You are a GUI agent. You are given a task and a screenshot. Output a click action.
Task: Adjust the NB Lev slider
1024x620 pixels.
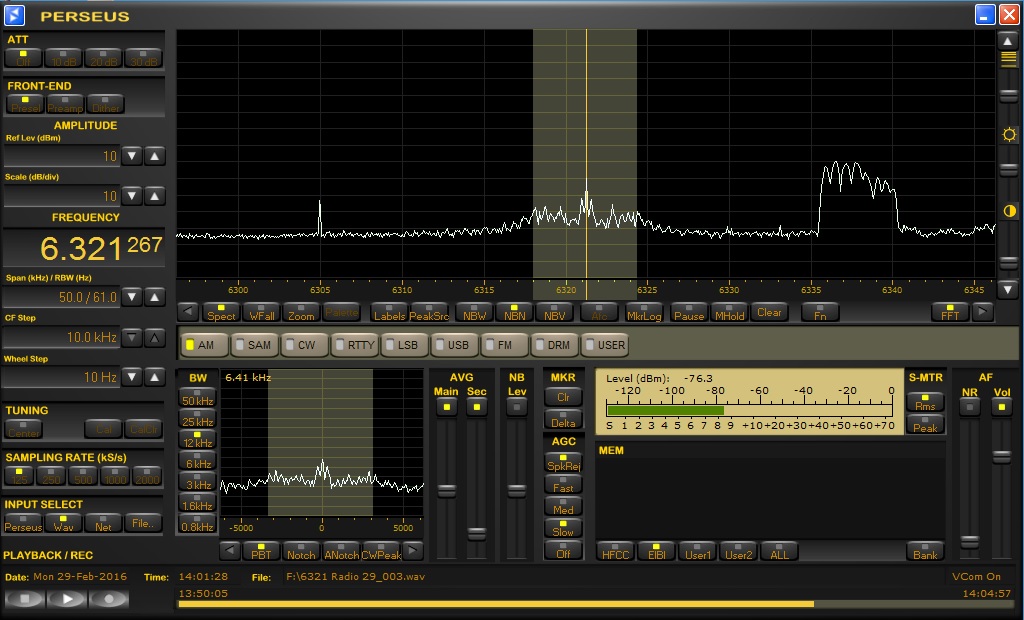517,490
